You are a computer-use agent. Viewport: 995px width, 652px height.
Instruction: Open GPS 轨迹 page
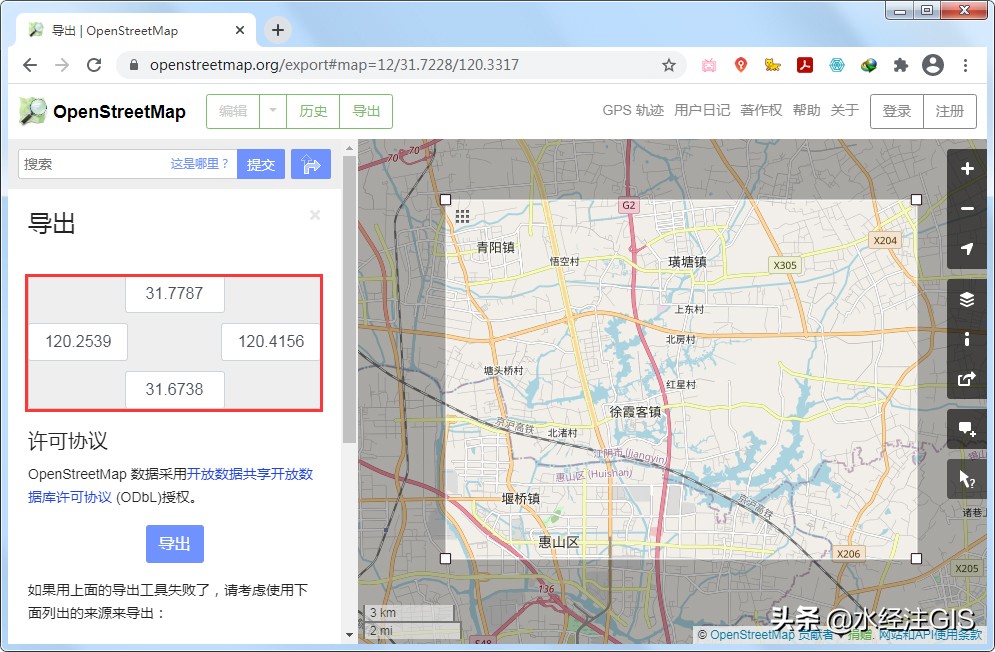click(x=633, y=110)
